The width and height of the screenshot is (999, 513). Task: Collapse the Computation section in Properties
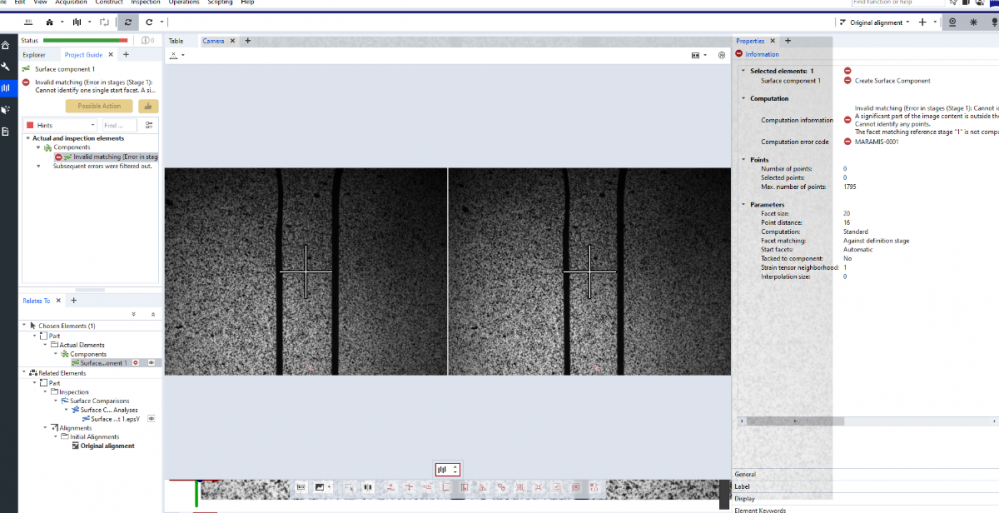744,99
